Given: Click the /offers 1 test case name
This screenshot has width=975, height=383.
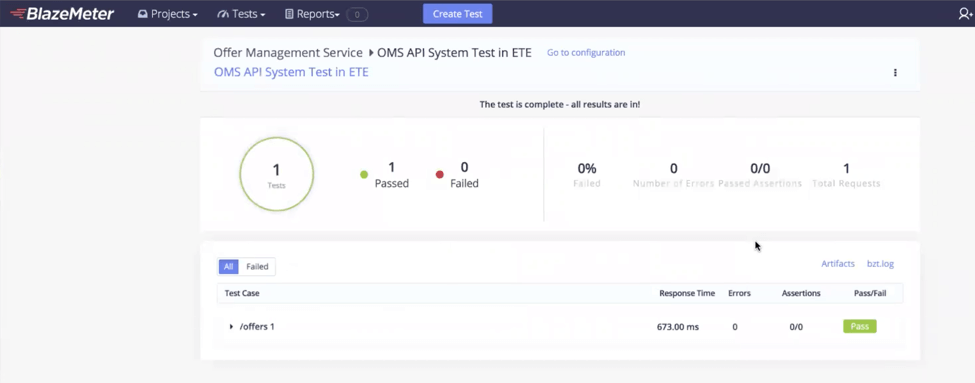Looking at the screenshot, I should coord(257,326).
